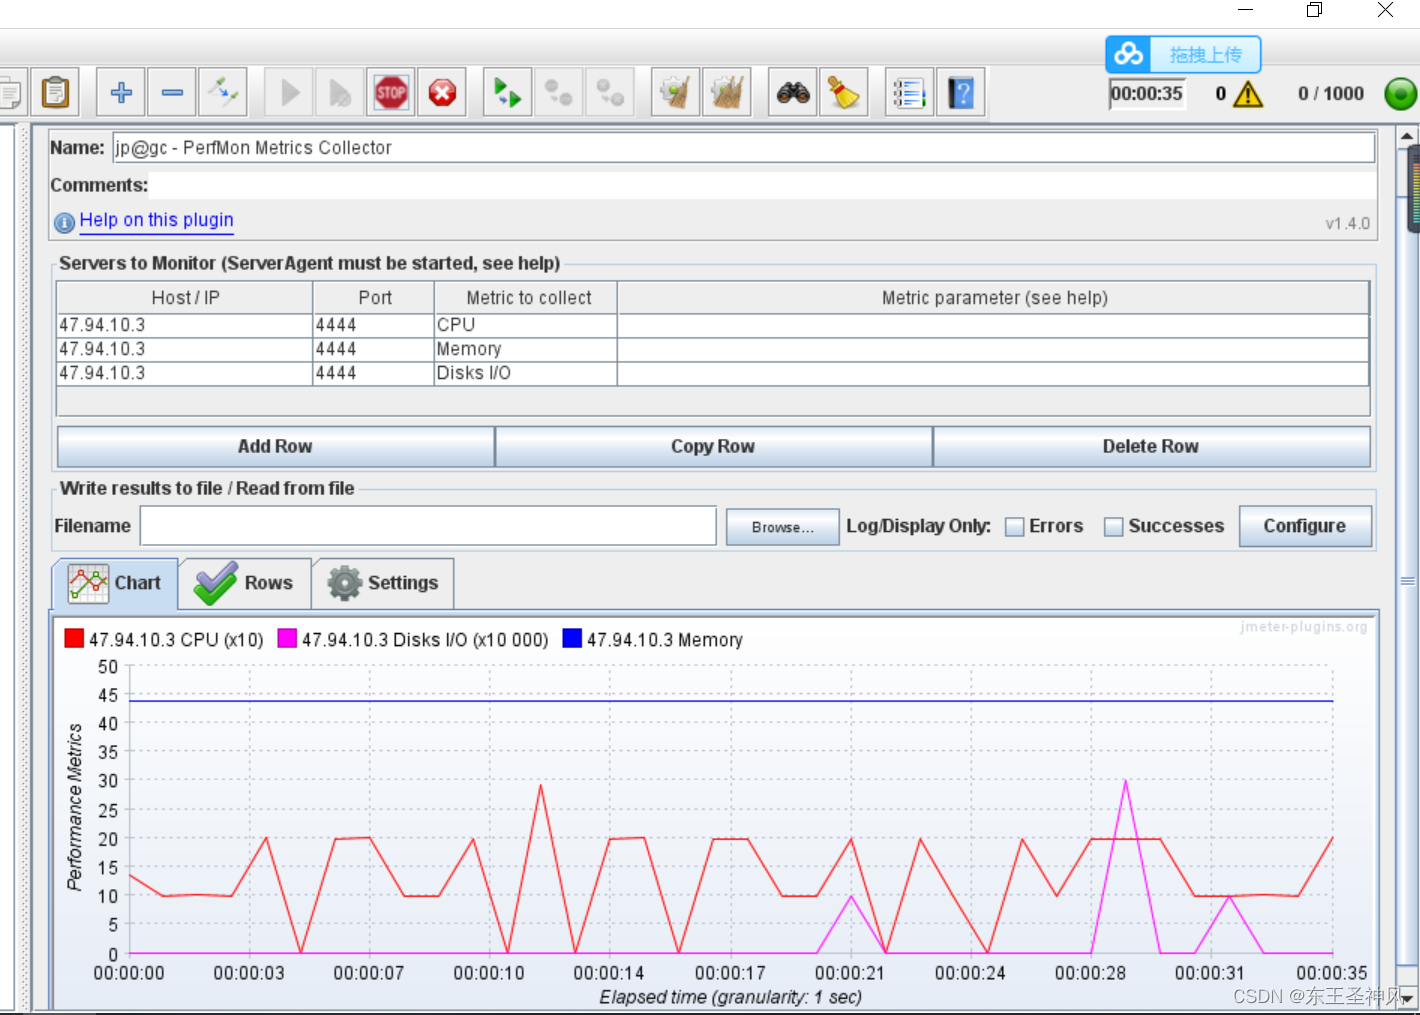Click the Add plus toolbar icon
Image resolution: width=1420 pixels, height=1015 pixels.
(121, 93)
